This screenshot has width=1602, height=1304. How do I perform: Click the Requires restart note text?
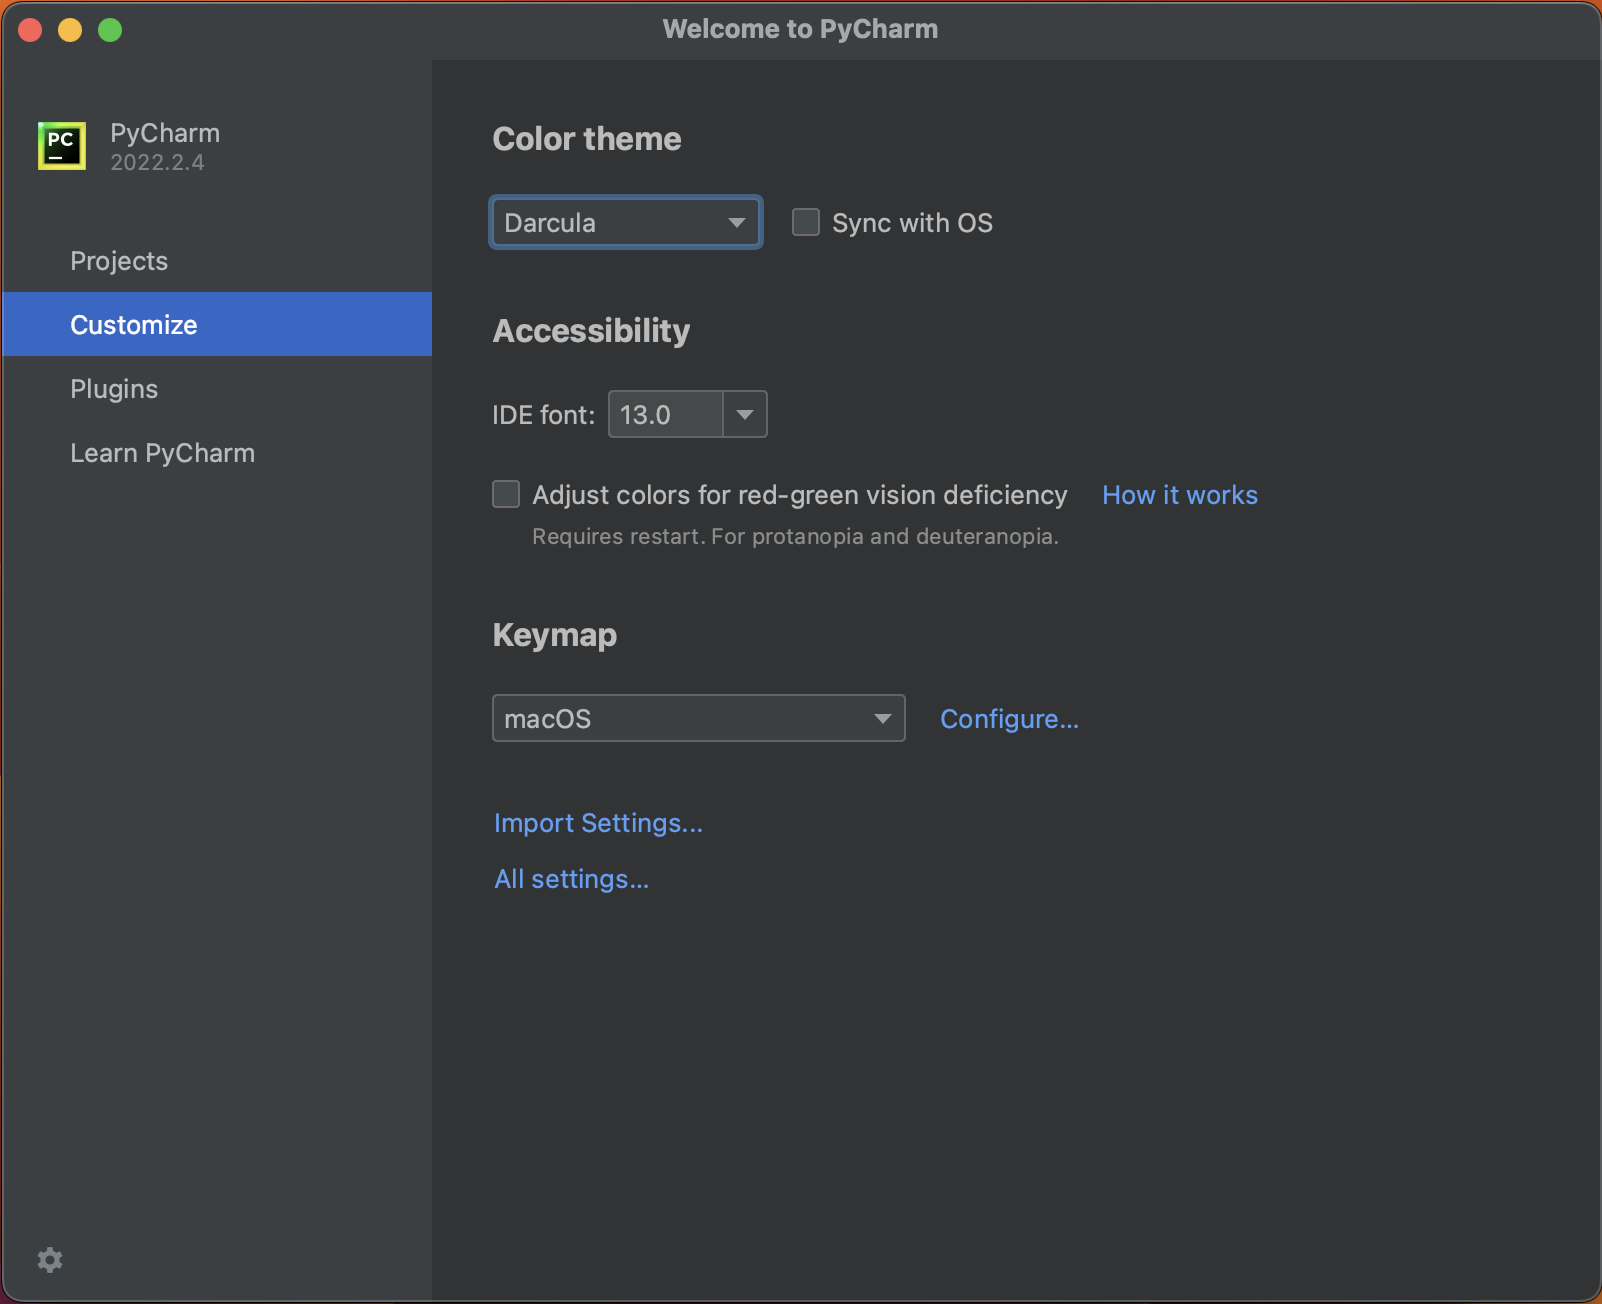pyautogui.click(x=795, y=537)
